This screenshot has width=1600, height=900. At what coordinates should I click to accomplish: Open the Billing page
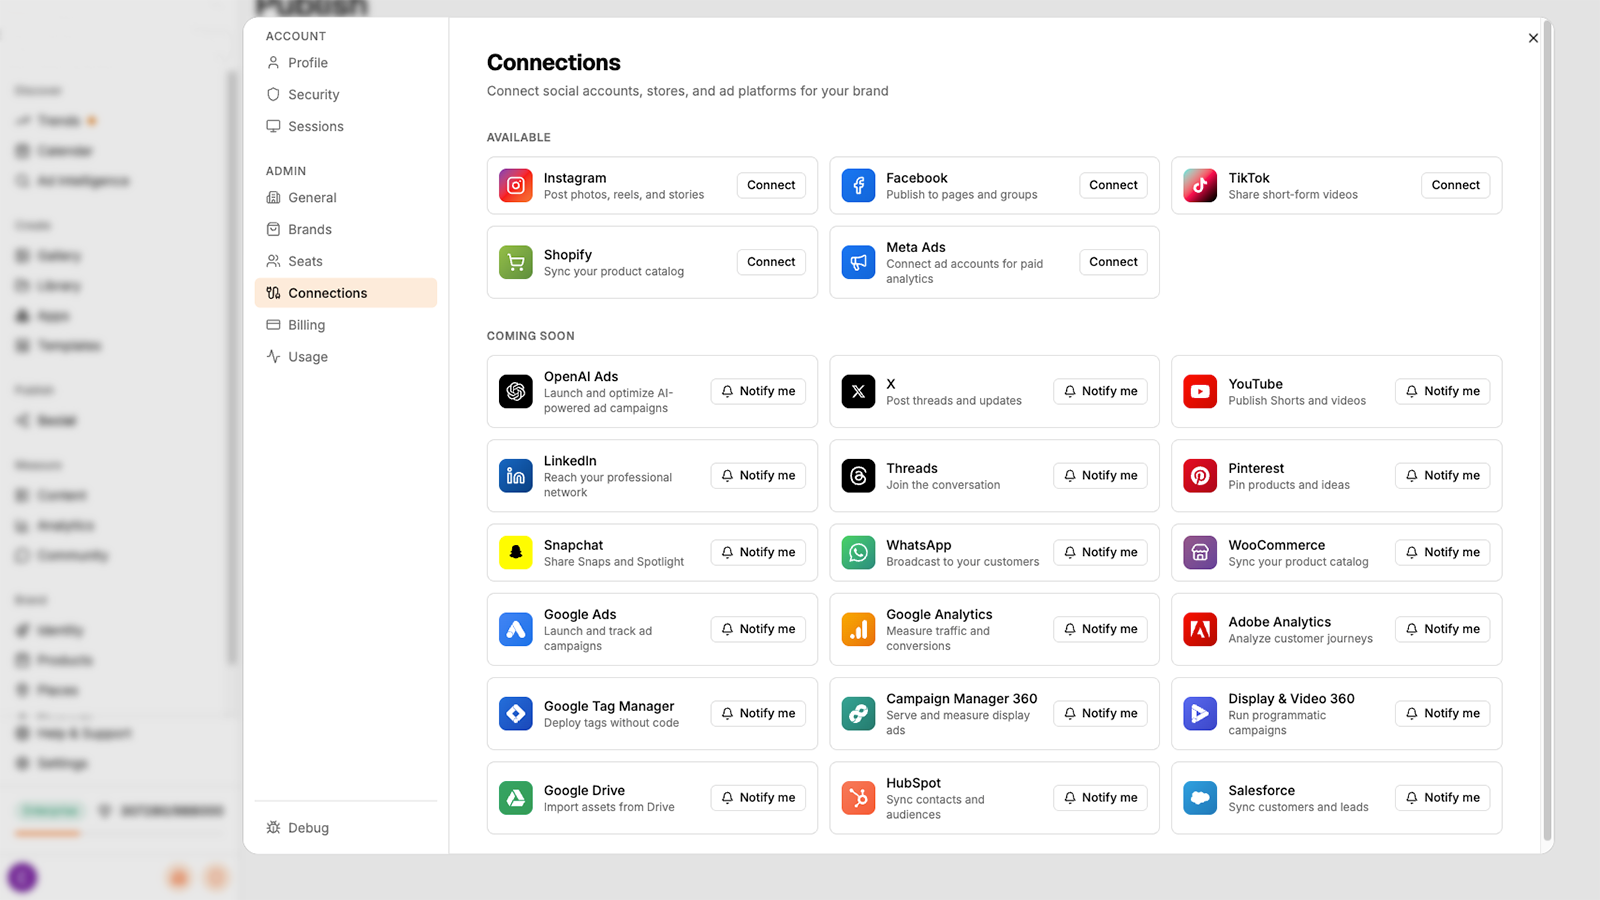pos(346,325)
